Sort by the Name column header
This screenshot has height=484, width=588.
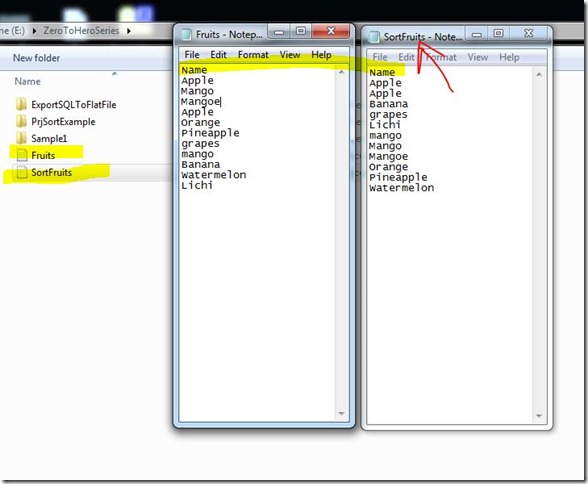pos(27,81)
